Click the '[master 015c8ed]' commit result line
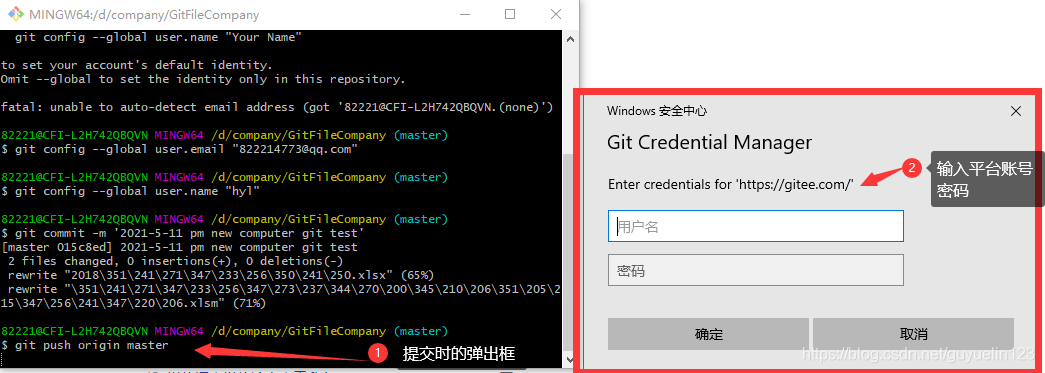 (179, 247)
